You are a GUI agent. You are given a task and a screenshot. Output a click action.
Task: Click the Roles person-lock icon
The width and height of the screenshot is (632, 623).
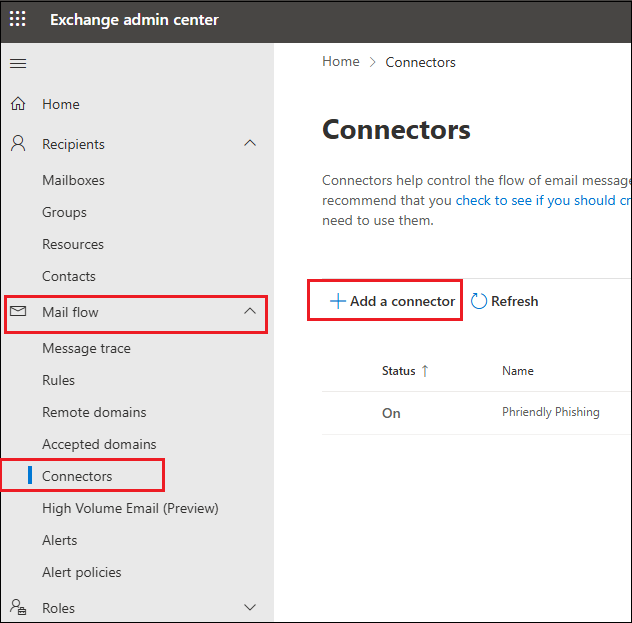tap(18, 606)
